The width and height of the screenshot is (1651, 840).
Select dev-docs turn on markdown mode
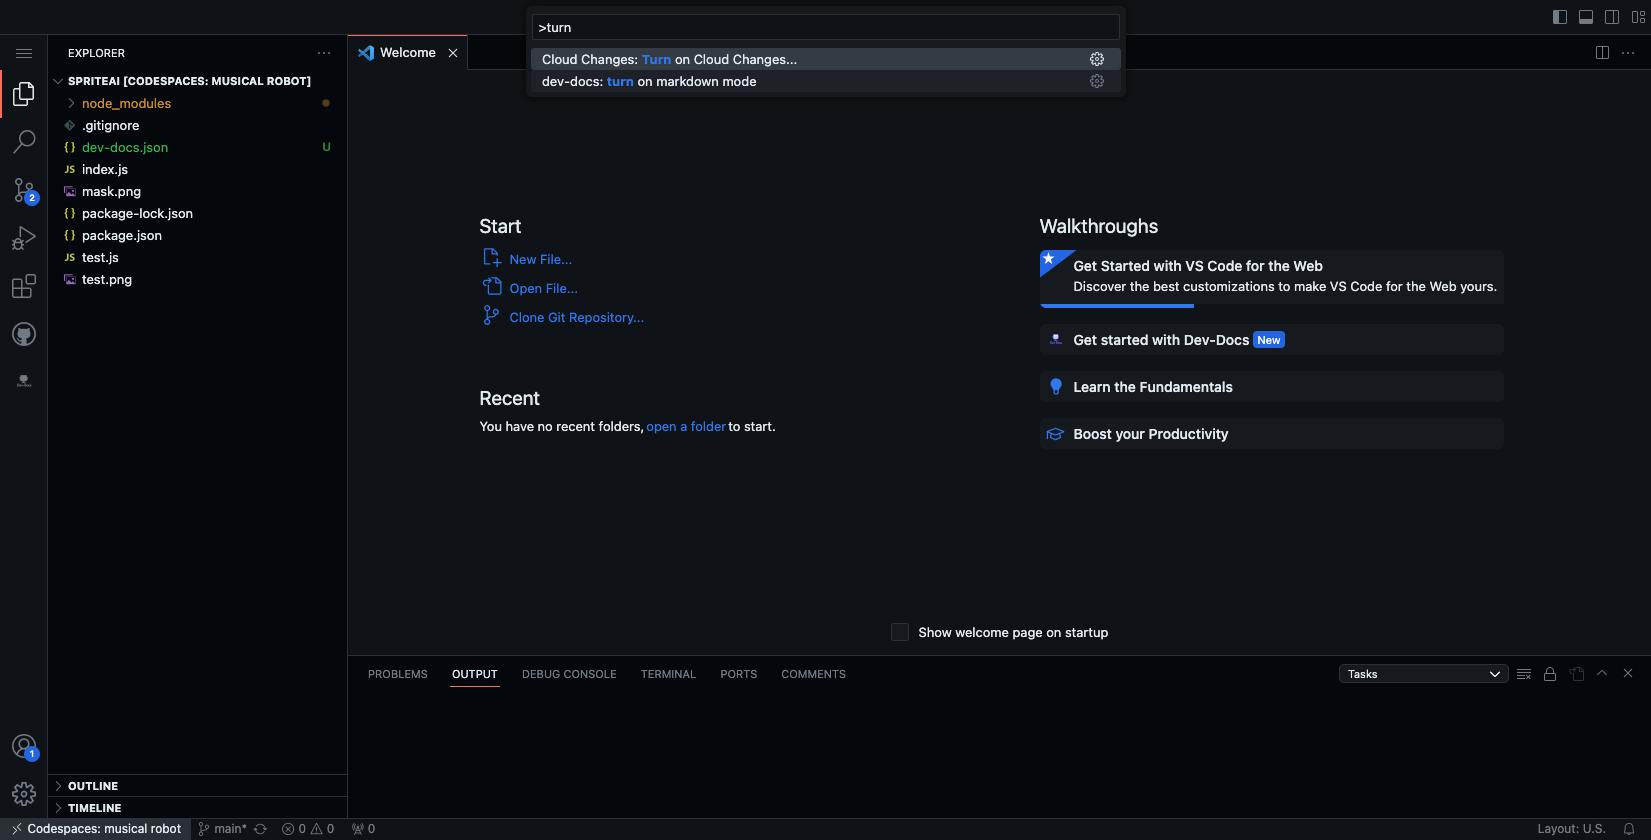pos(649,82)
